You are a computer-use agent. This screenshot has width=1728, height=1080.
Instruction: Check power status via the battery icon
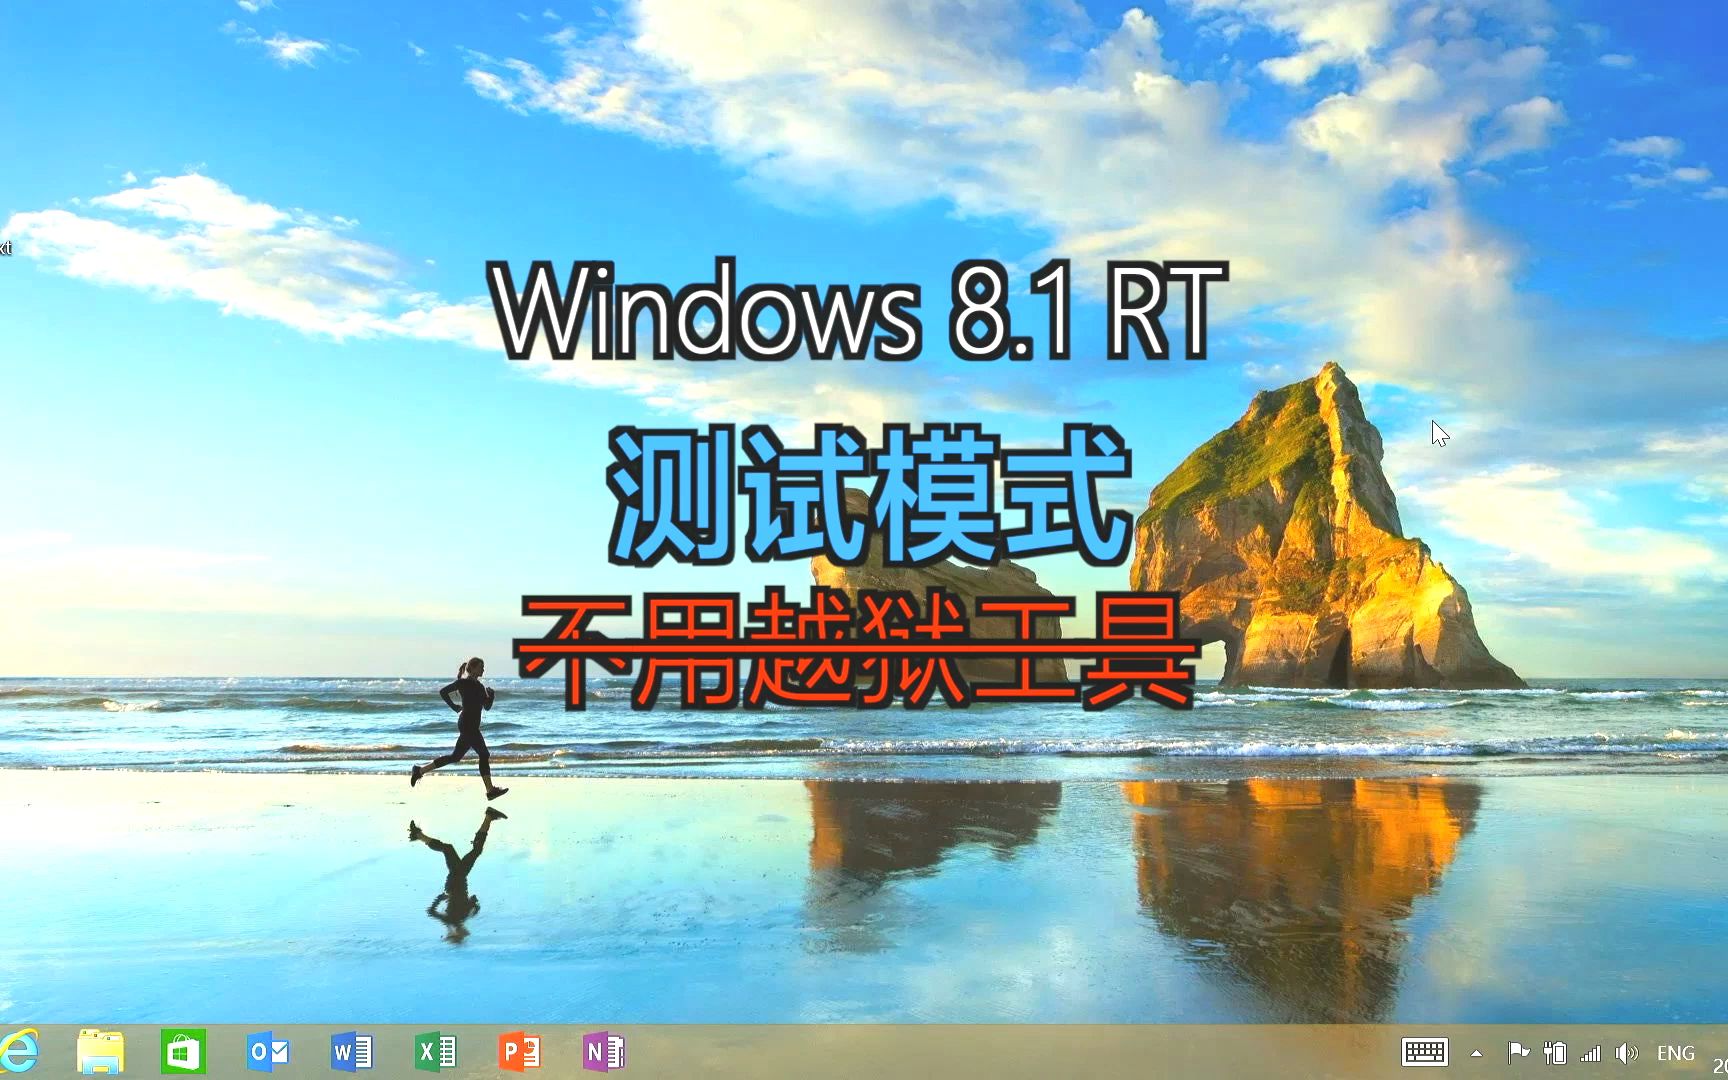point(1555,1053)
